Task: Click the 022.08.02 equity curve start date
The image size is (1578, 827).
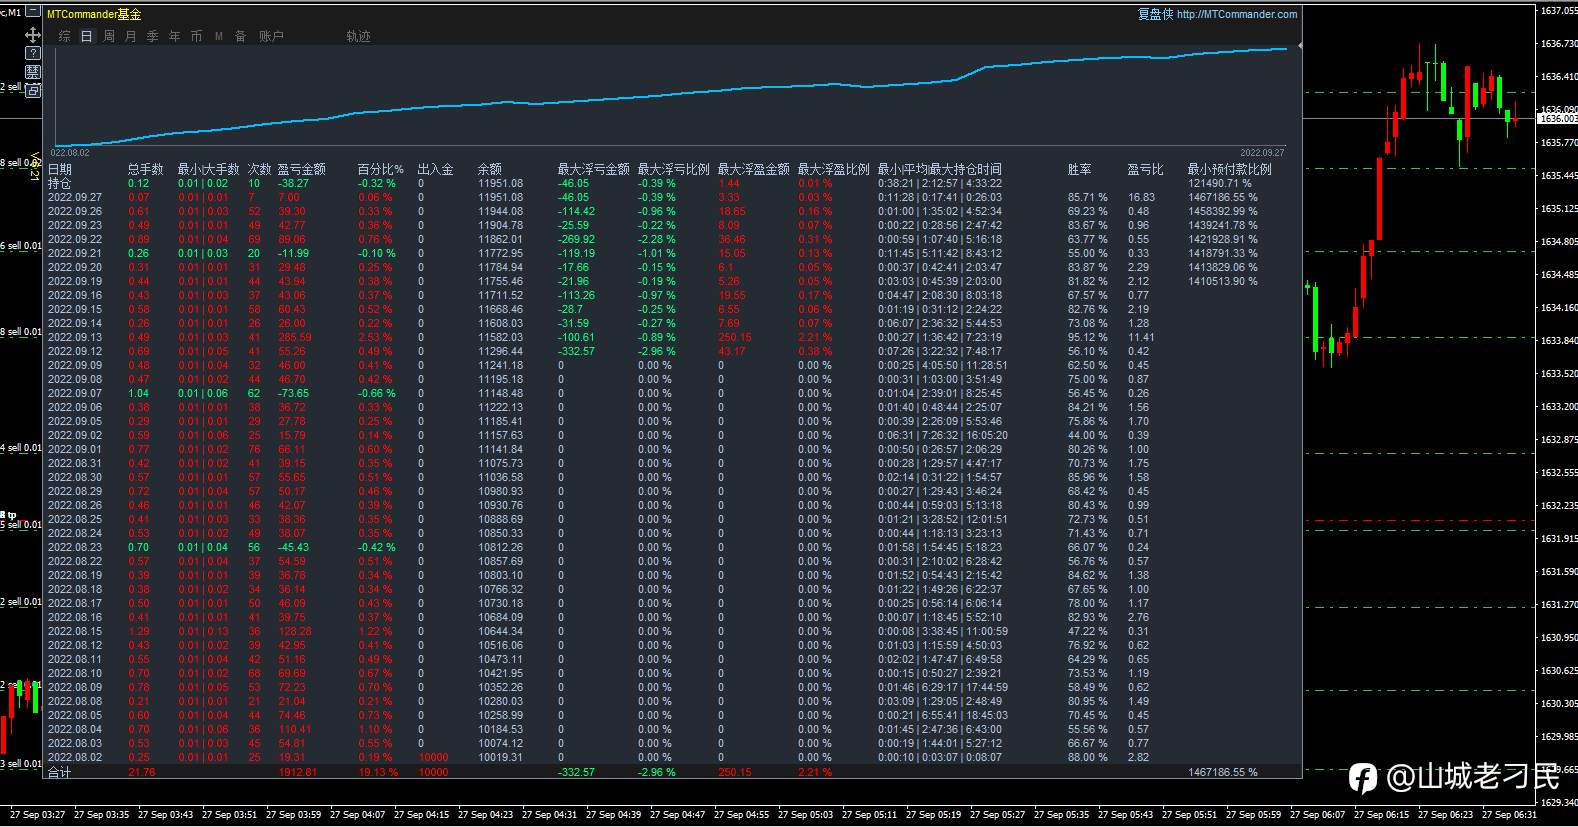Action: pyautogui.click(x=70, y=153)
